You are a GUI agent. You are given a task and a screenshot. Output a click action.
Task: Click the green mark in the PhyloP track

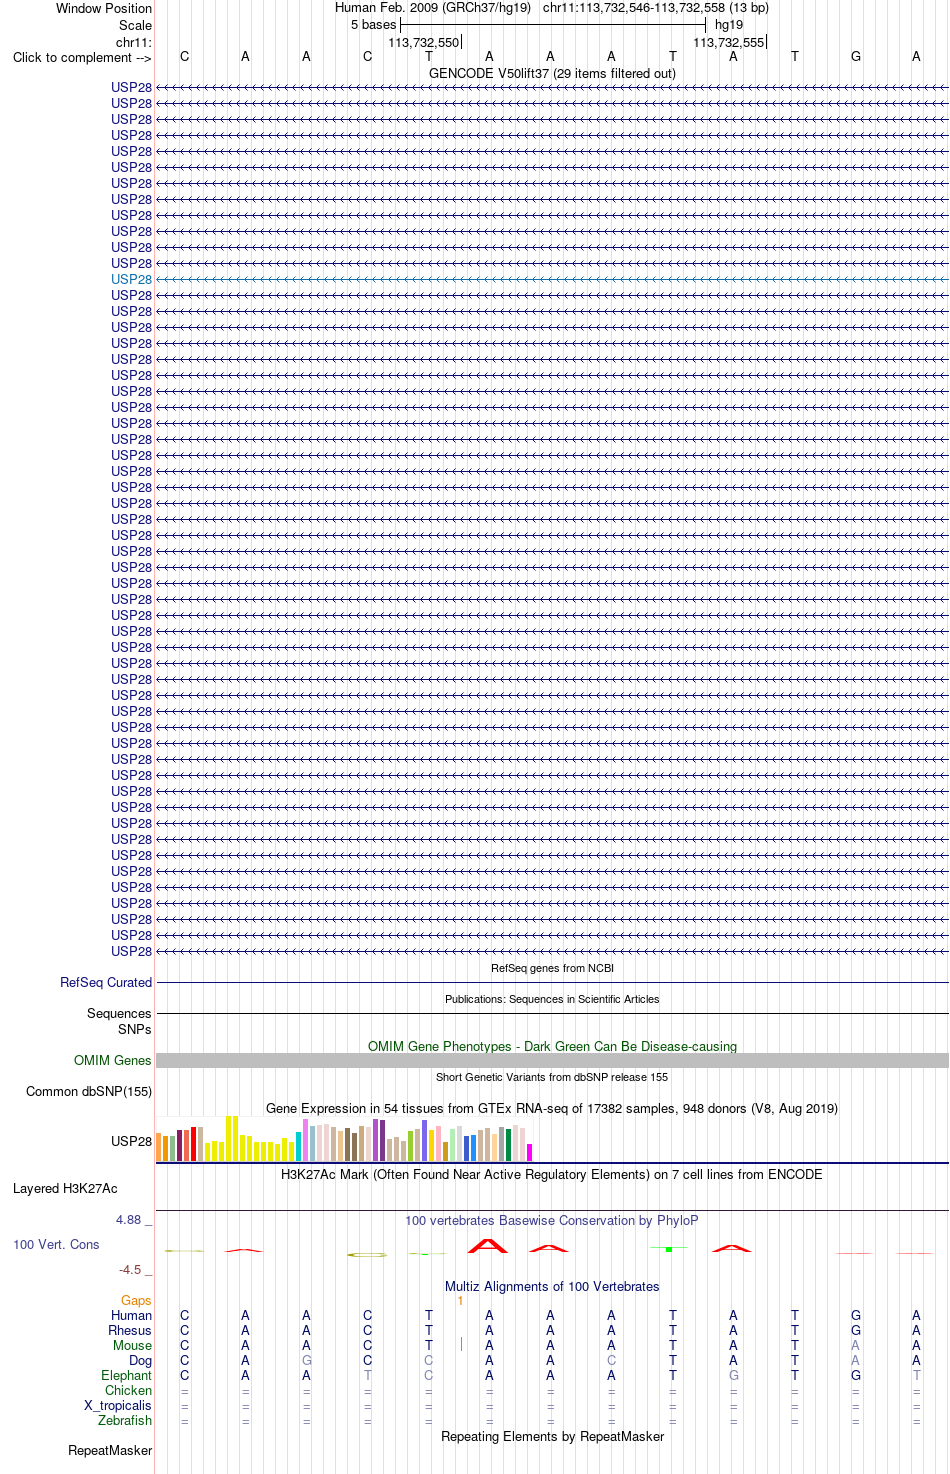[669, 1249]
